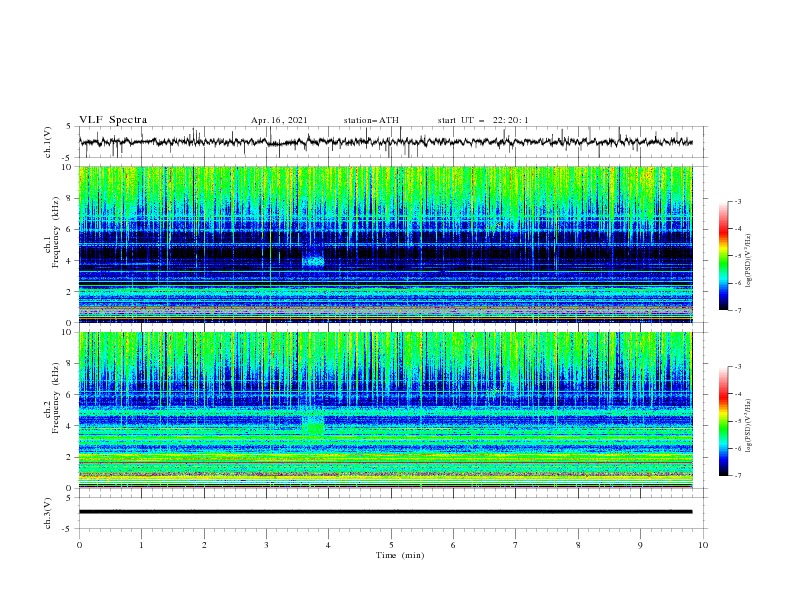Click the ch.2 colorbar "log(PSD)(V²/Hz)" label

click(749, 426)
